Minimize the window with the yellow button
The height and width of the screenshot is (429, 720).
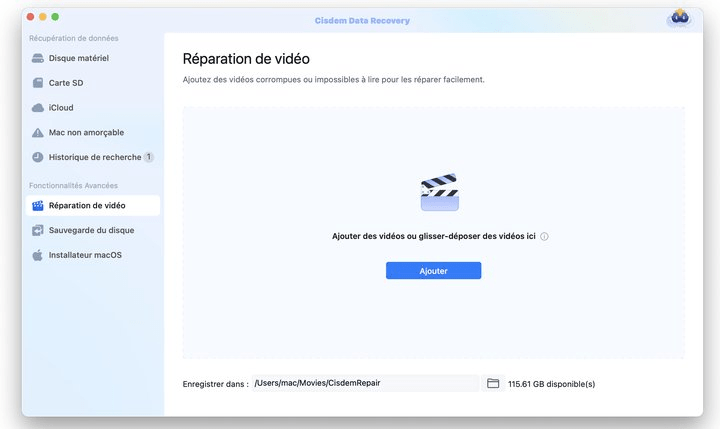click(43, 17)
